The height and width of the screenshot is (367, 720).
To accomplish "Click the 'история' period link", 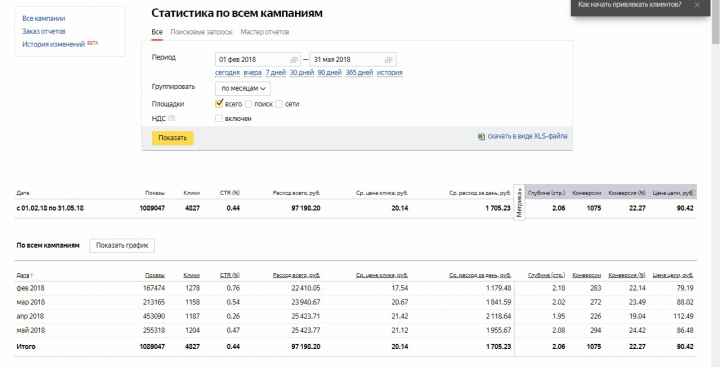I will click(x=390, y=73).
